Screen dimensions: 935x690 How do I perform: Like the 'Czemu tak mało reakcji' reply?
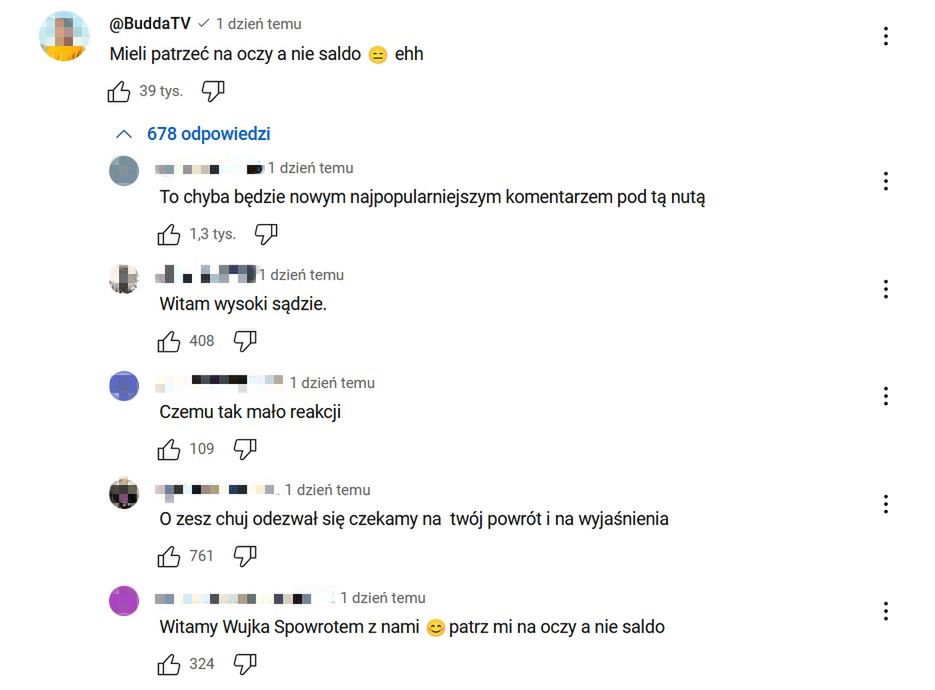coord(169,449)
